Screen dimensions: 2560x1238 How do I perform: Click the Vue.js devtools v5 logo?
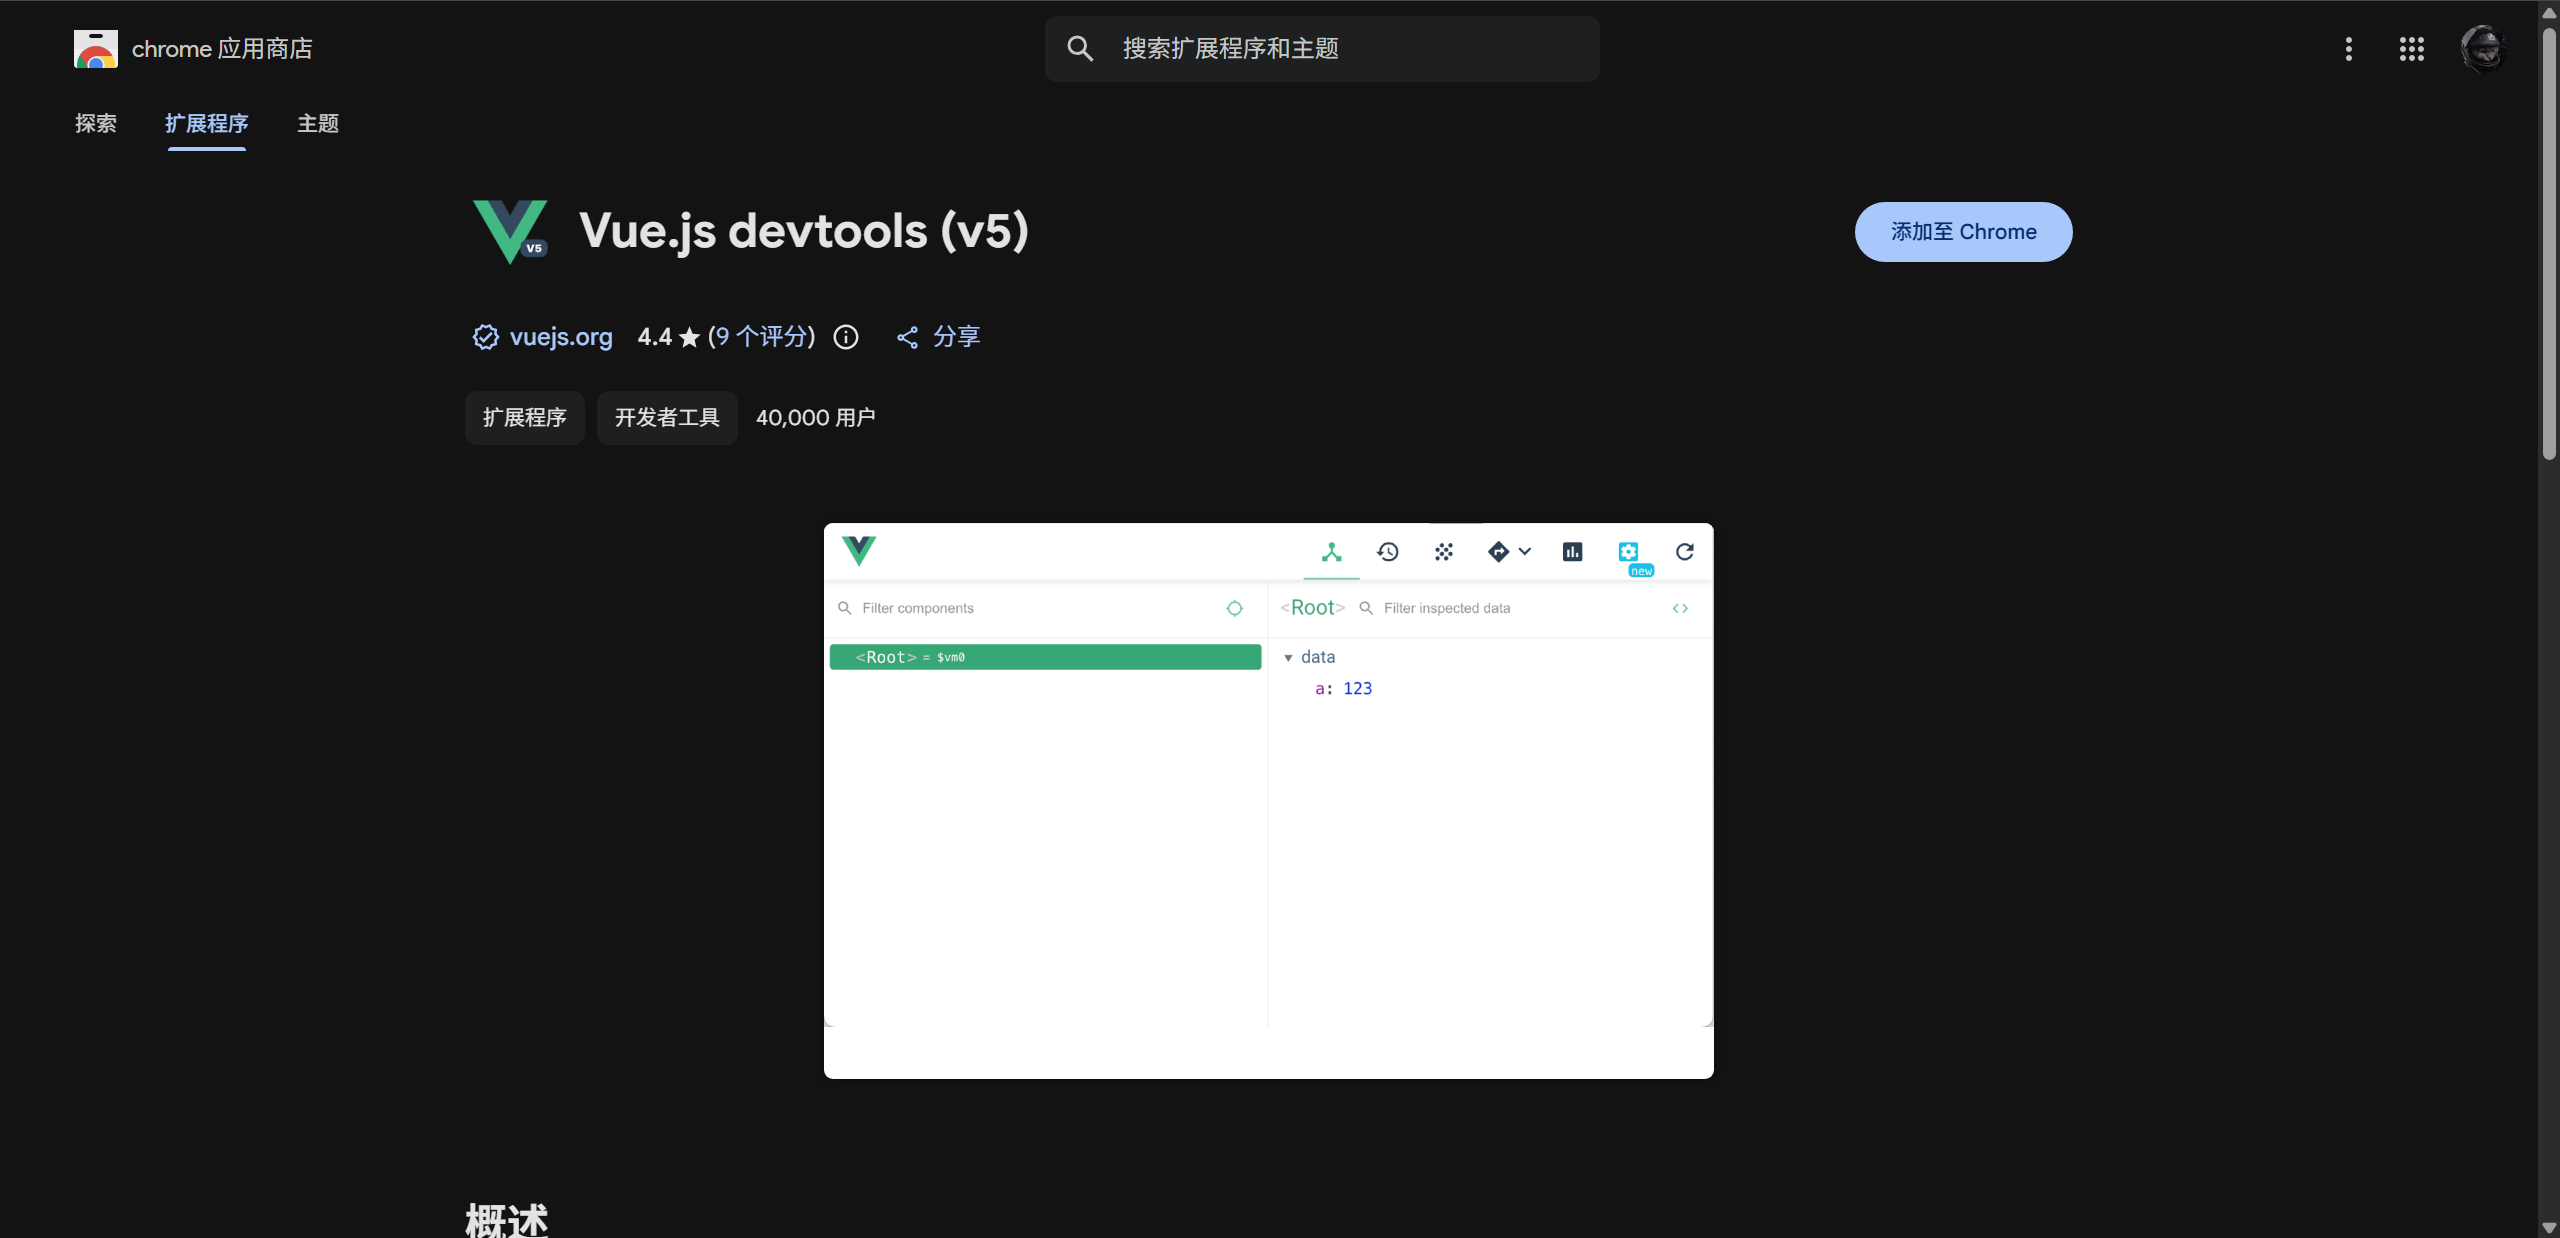tap(511, 231)
